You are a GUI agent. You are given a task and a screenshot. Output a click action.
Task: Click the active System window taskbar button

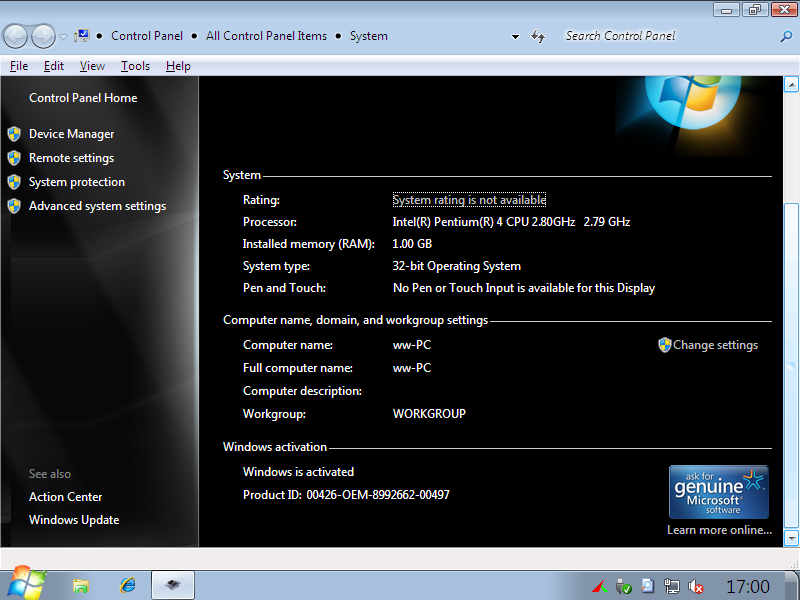173,585
